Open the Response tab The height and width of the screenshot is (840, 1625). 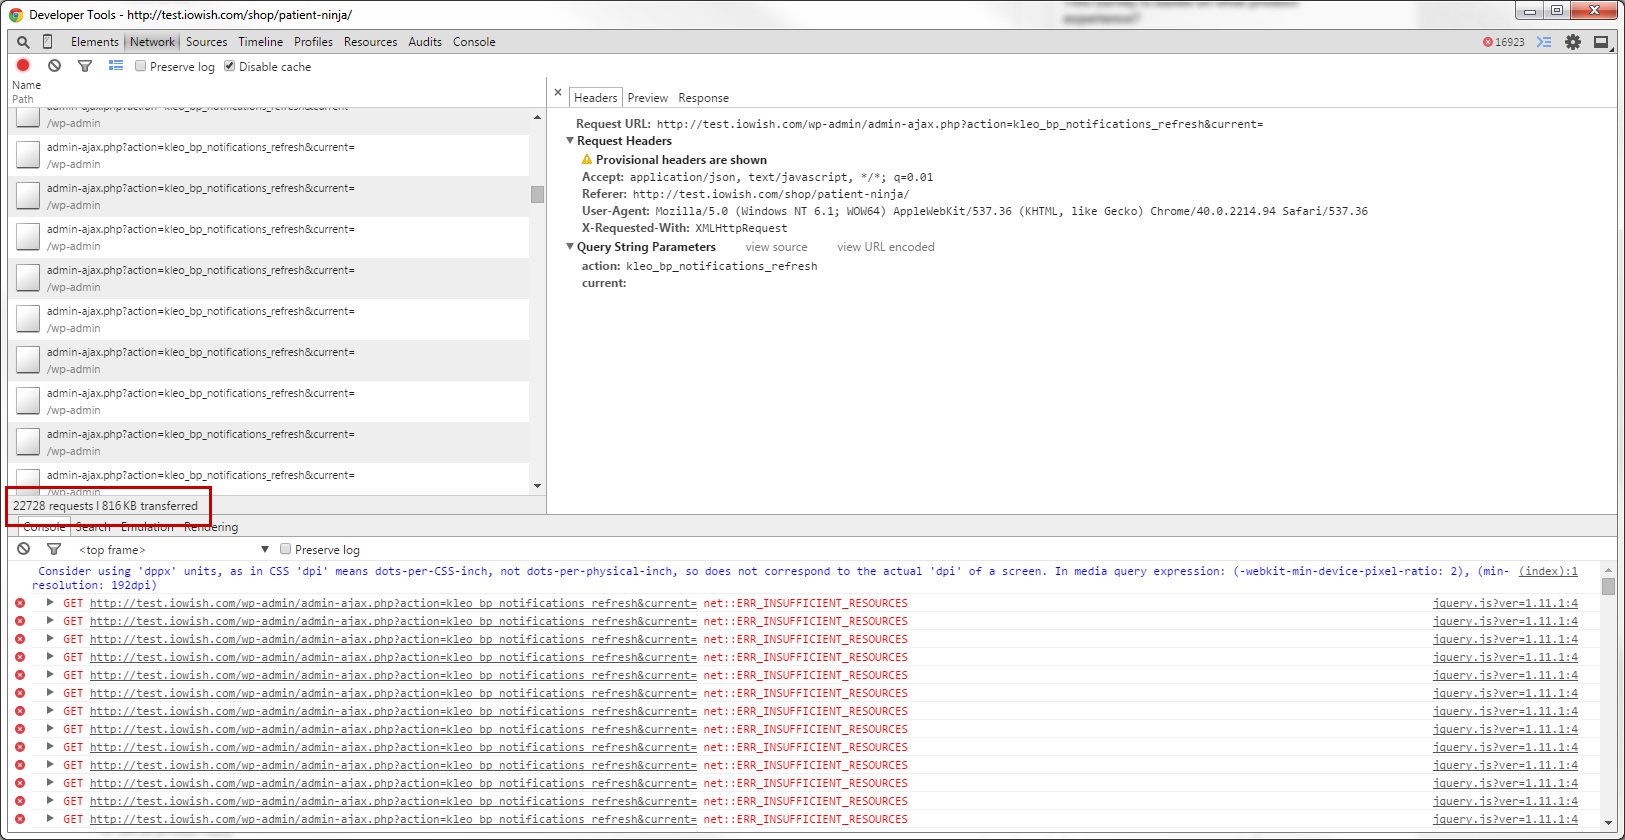click(x=703, y=98)
